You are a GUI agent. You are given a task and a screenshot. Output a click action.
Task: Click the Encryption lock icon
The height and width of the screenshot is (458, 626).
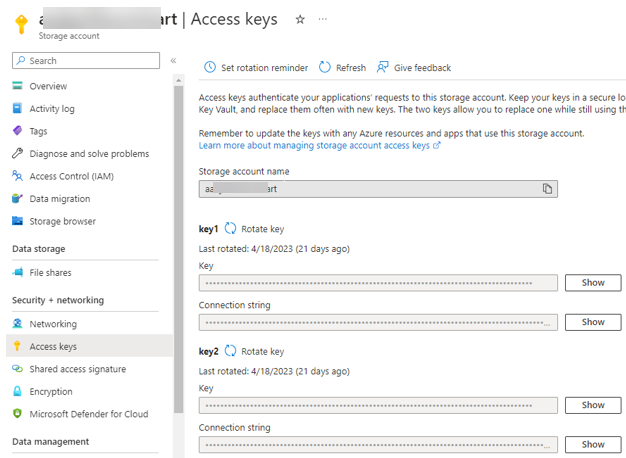(17, 391)
